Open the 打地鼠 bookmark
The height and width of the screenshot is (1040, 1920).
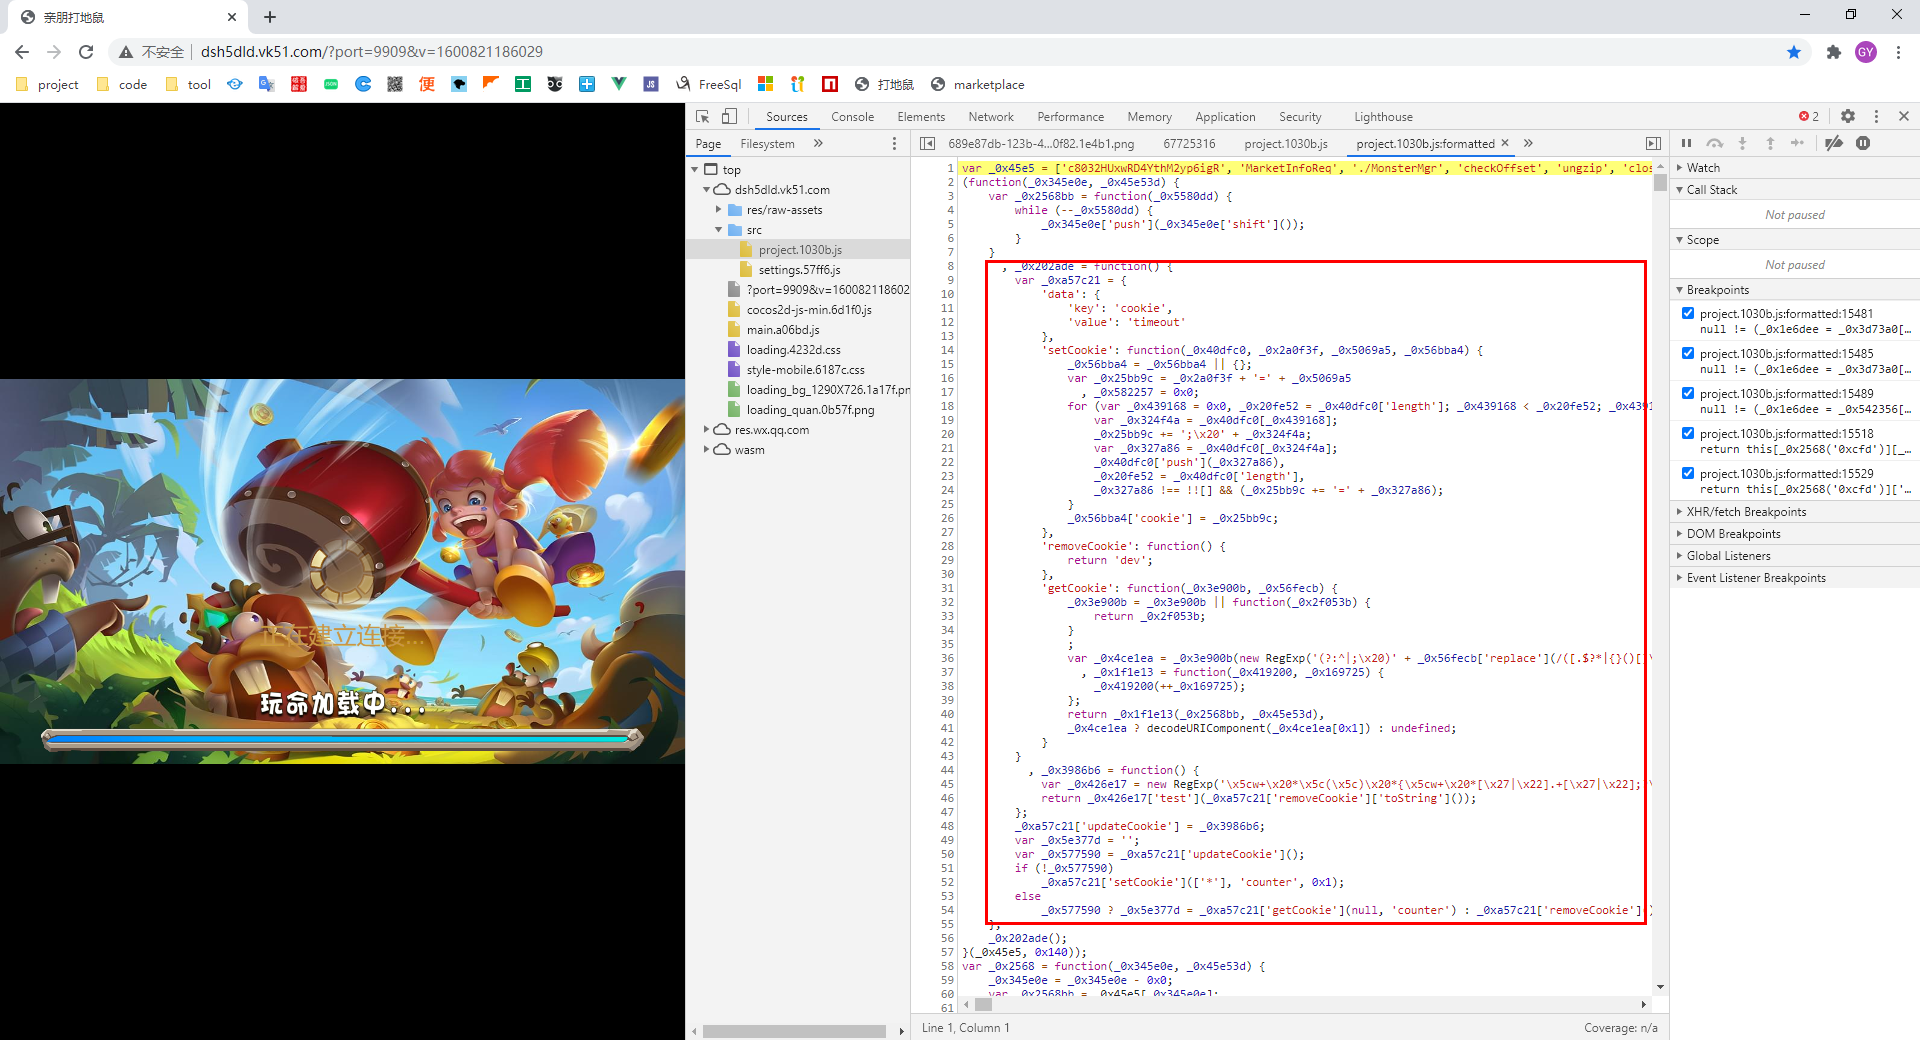pos(884,84)
